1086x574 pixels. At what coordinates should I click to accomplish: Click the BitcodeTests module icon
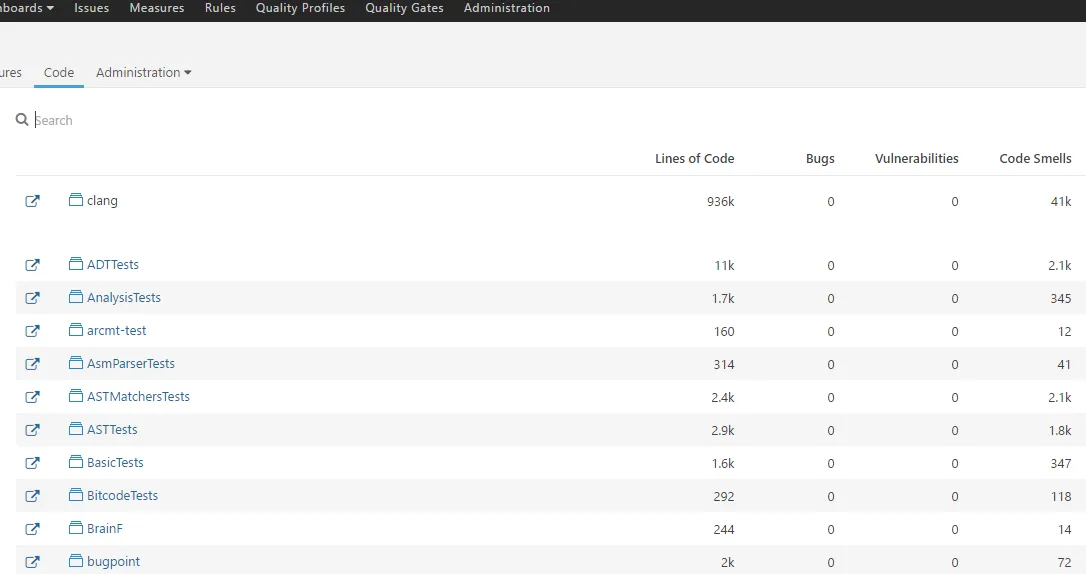(75, 495)
